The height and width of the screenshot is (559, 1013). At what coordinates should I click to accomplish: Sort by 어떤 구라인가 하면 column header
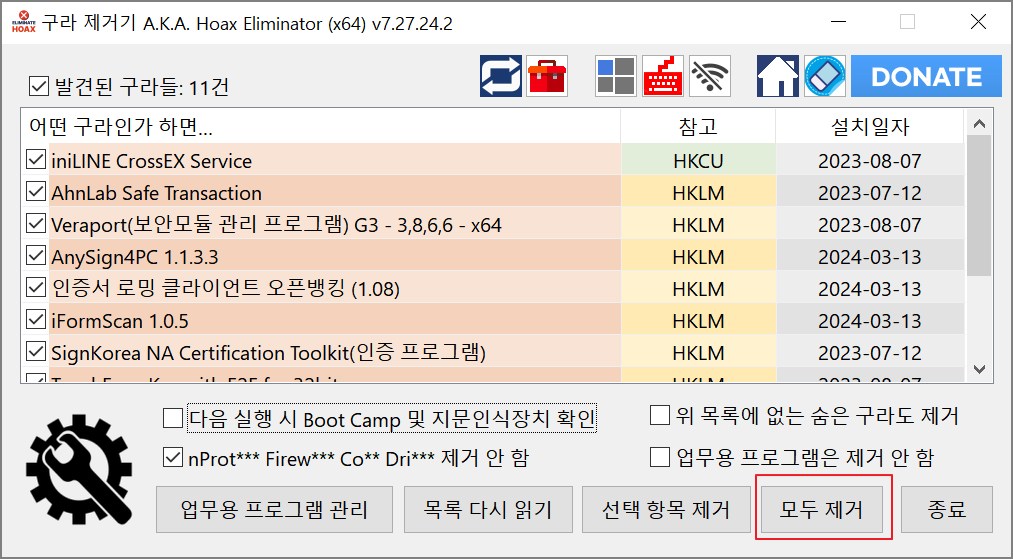coord(321,127)
